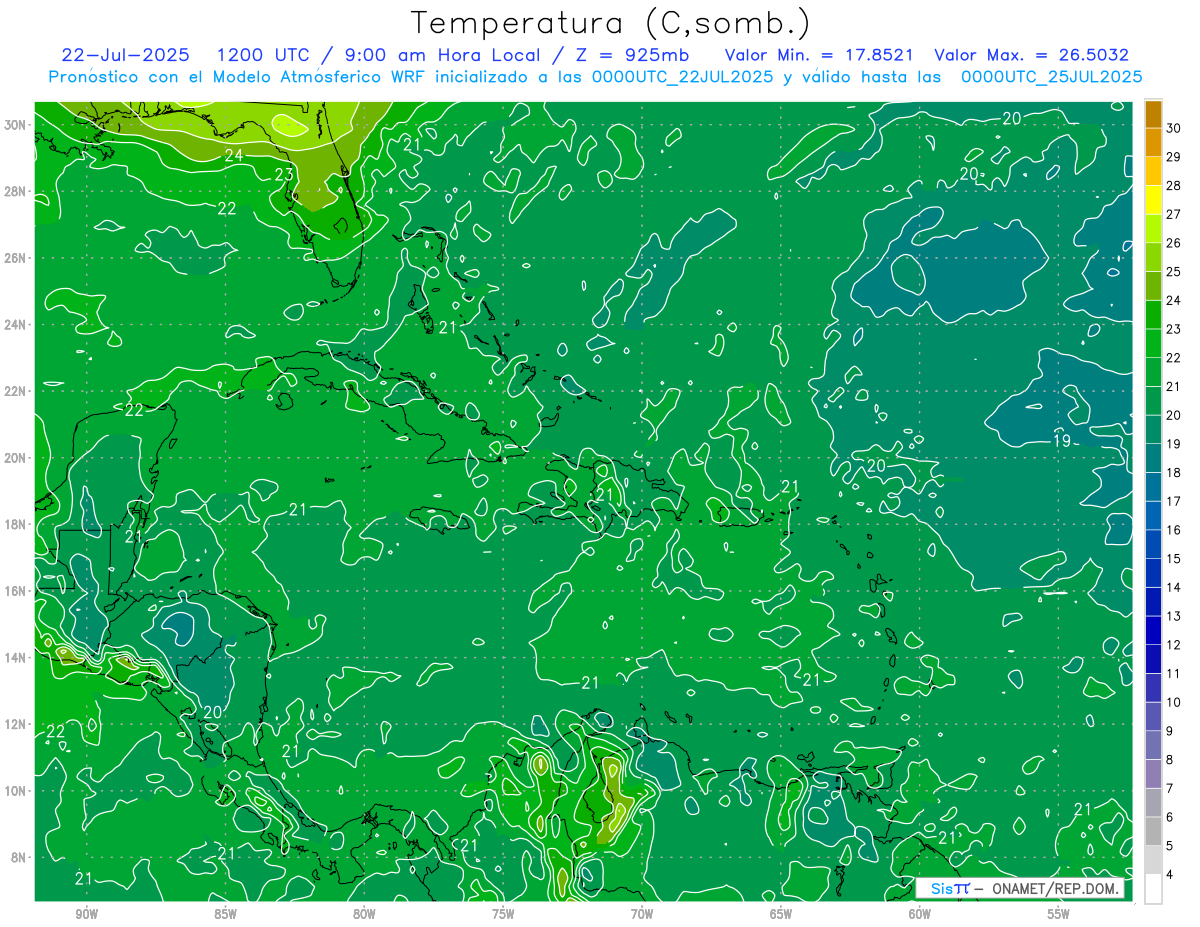Click latitude axis label '10N'
The height and width of the screenshot is (927, 1200).
(x=15, y=791)
